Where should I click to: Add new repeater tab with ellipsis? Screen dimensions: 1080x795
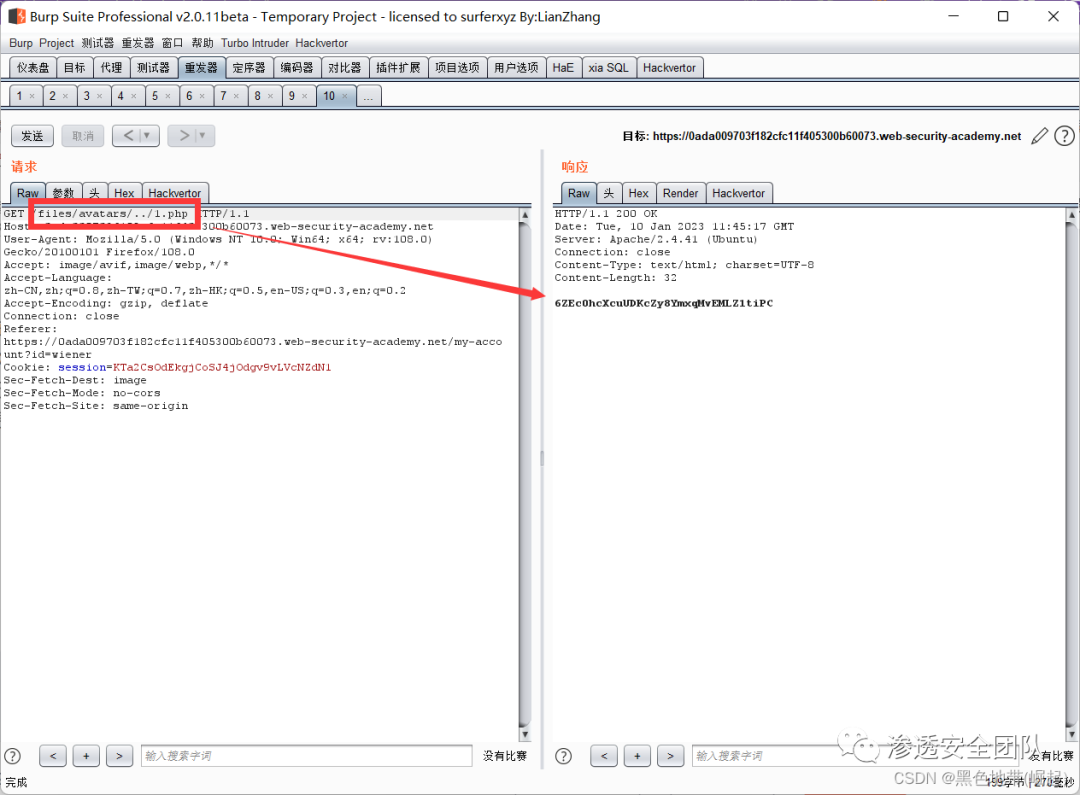click(x=368, y=96)
